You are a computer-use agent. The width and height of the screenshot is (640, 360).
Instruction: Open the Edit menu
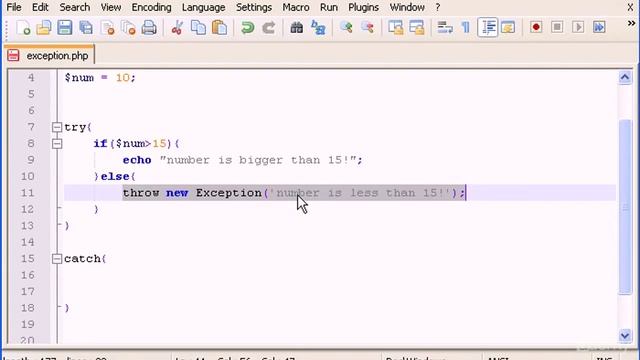tap(40, 7)
